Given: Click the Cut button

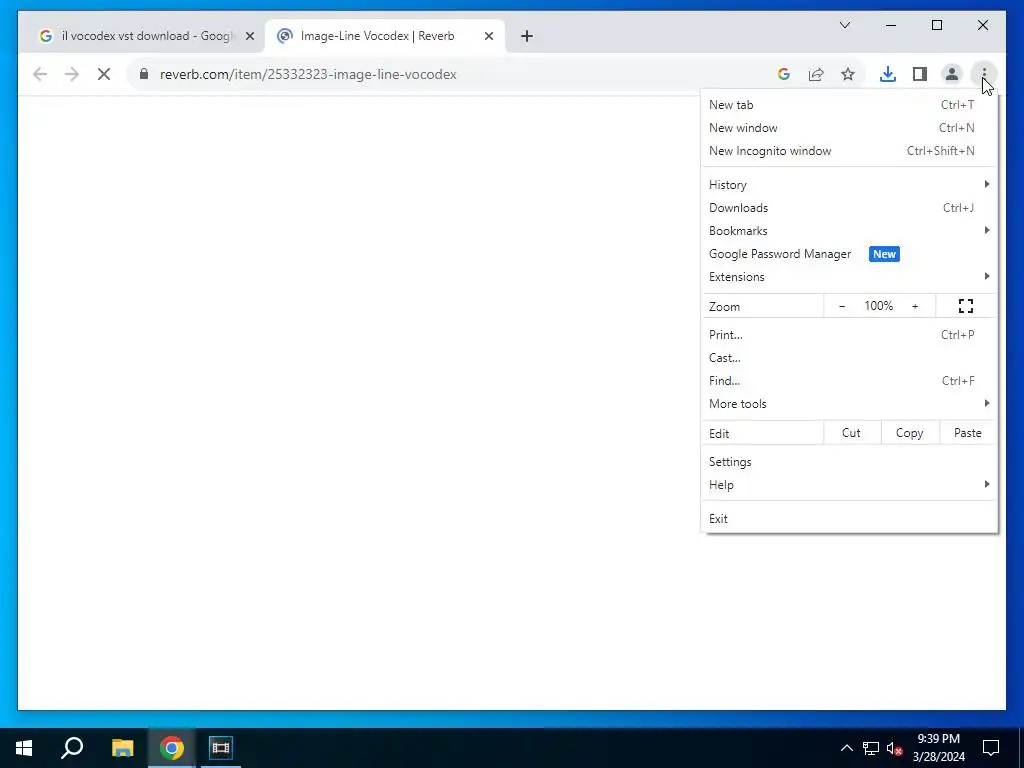Looking at the screenshot, I should coord(852,433).
